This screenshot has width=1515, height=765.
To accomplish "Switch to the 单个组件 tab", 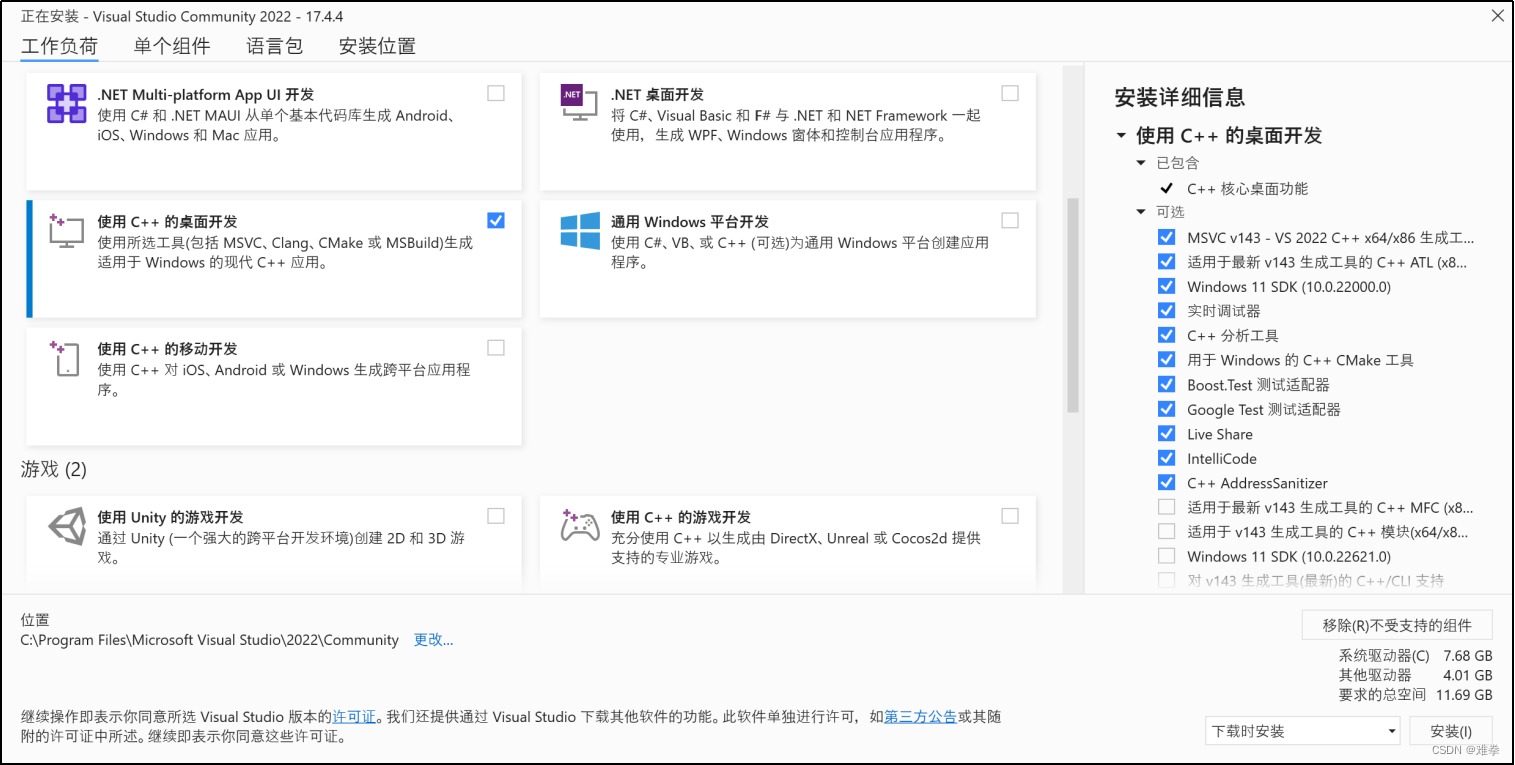I will pos(172,46).
